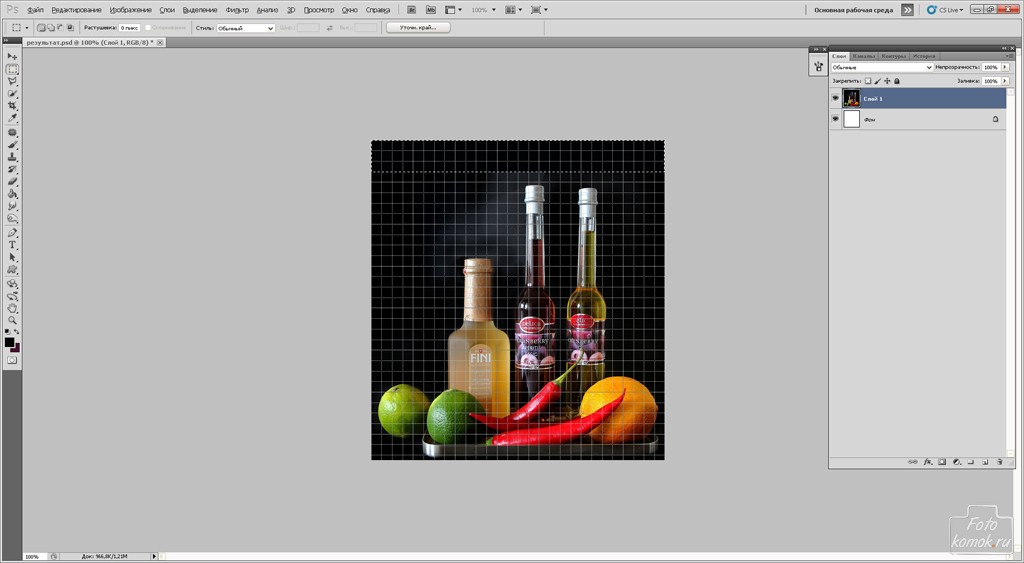Click the Уточн. край button
Viewport: 1024px width, 563px height.
point(418,28)
